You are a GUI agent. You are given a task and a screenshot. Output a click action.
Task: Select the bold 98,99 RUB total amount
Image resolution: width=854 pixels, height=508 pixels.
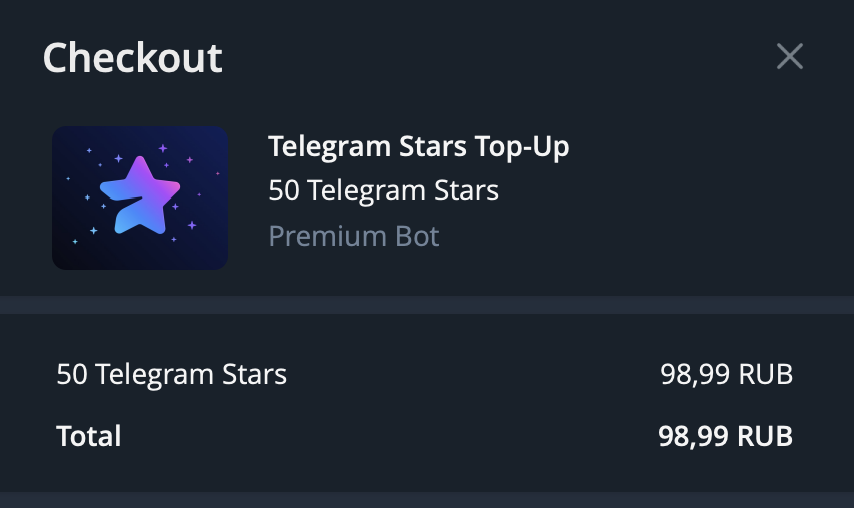coord(725,436)
